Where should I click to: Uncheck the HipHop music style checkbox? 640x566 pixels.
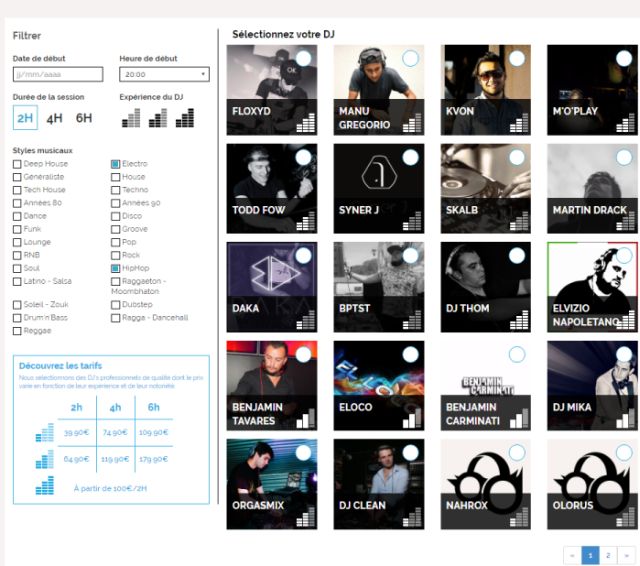point(115,268)
